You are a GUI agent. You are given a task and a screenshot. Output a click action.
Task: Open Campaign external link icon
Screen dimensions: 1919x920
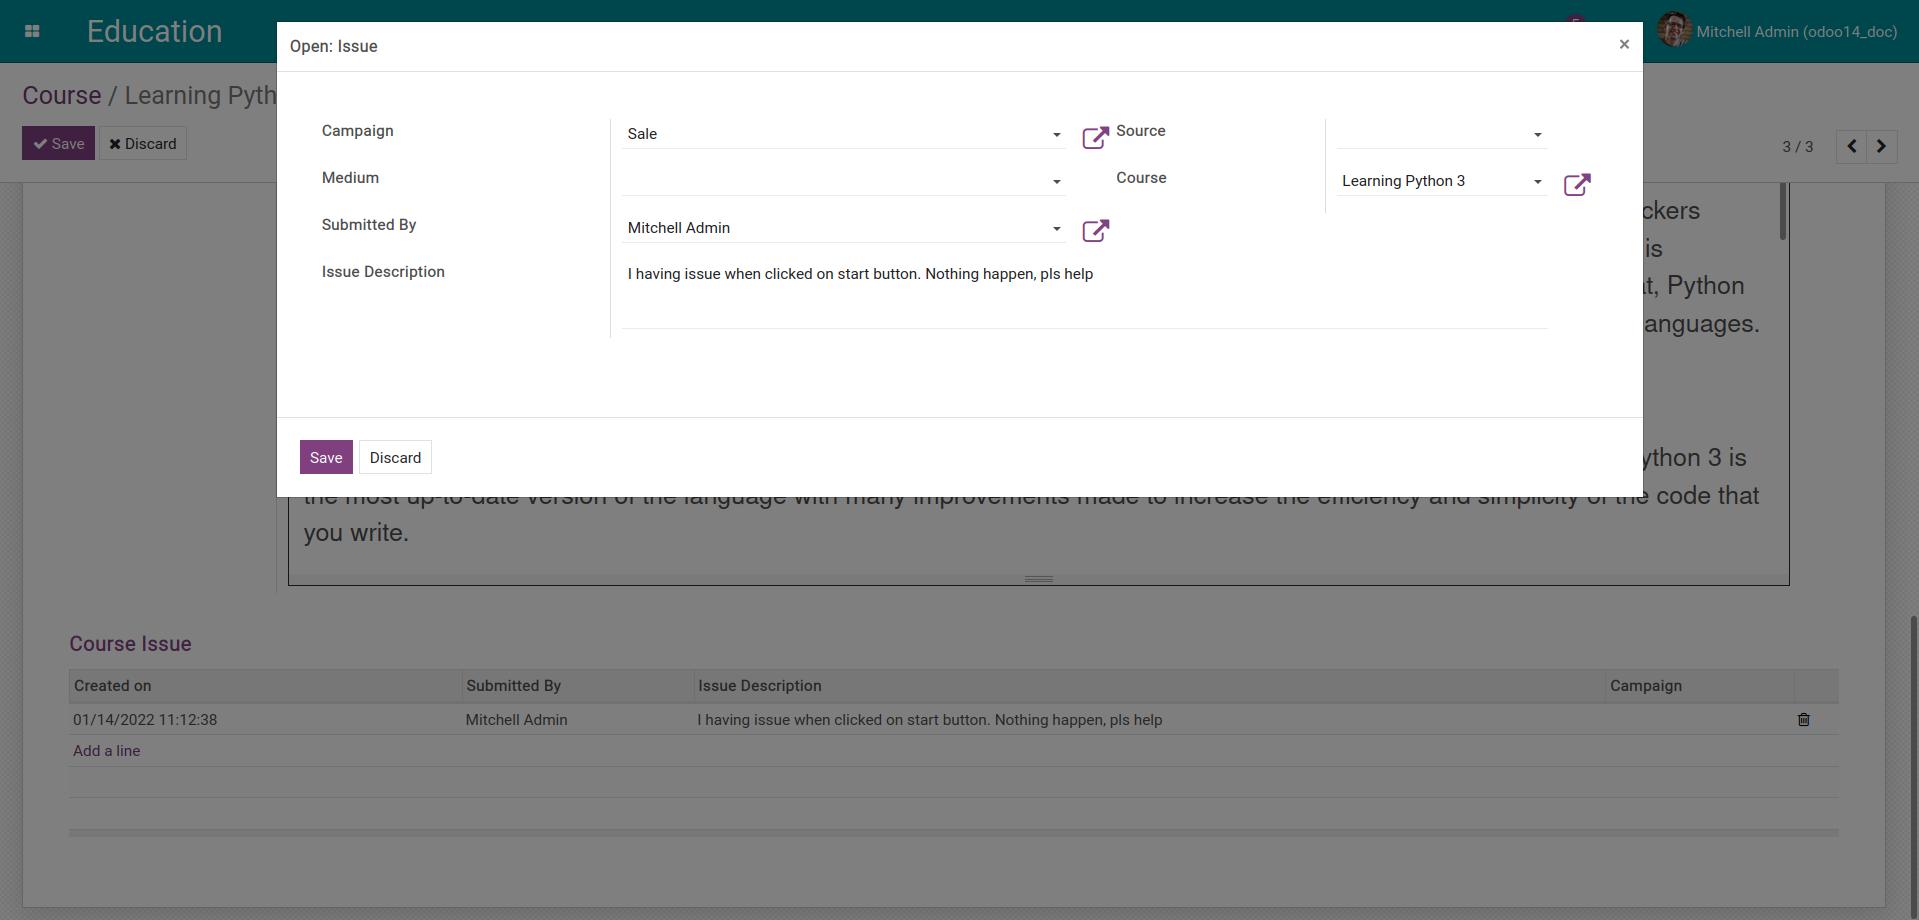coord(1095,137)
